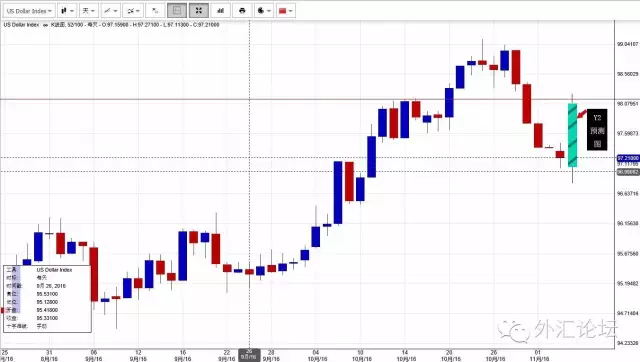Screen dimensions: 640x362
Task: Click the 98.56029 price axis label
Action: pyautogui.click(x=627, y=74)
